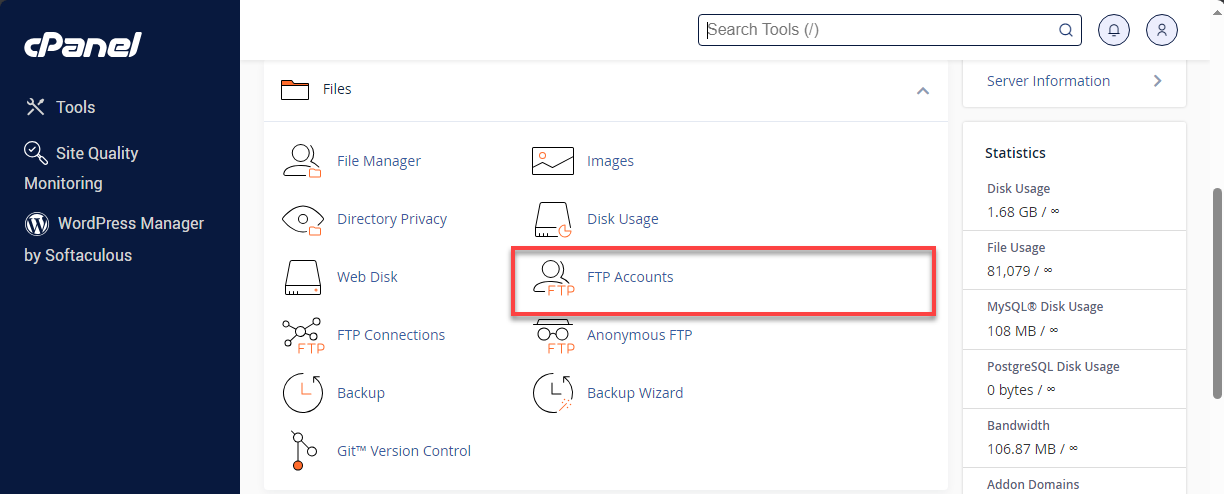Click the "0 bytes / ∞" value
The width and height of the screenshot is (1224, 494).
tap(1021, 389)
